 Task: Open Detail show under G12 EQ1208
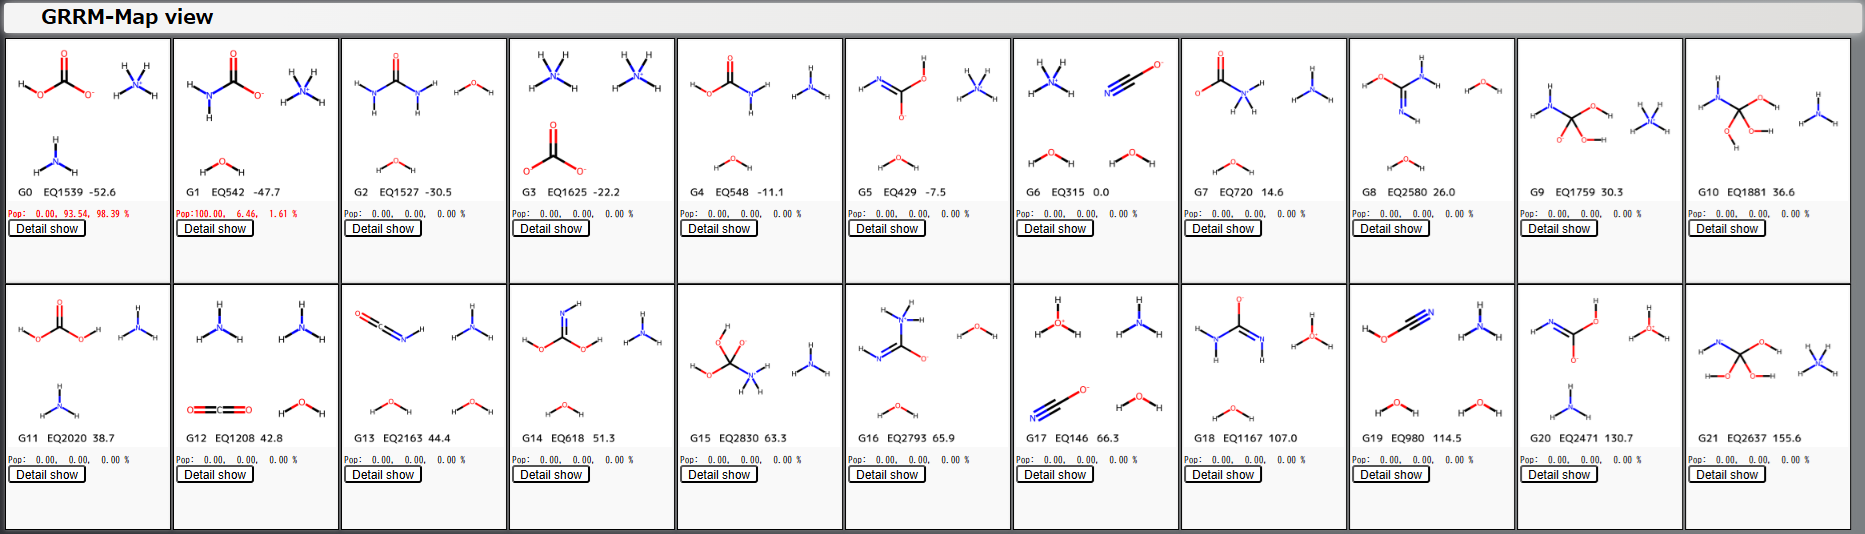[215, 475]
